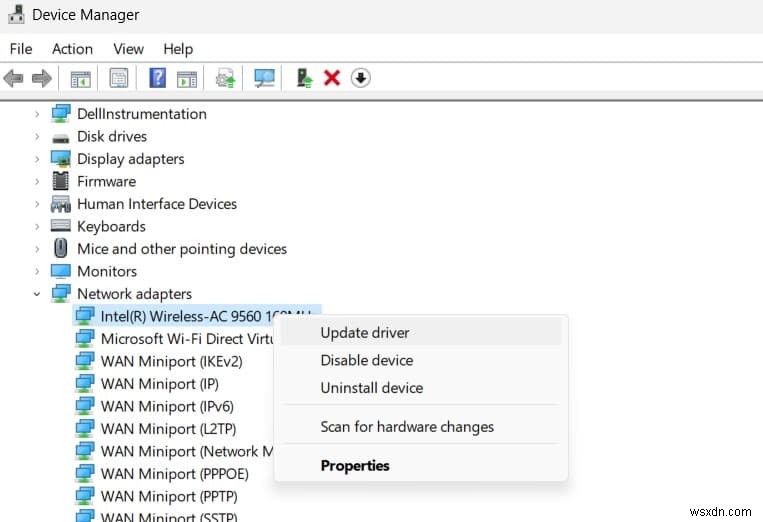Open the Help menu
This screenshot has width=763, height=522.
click(x=178, y=49)
